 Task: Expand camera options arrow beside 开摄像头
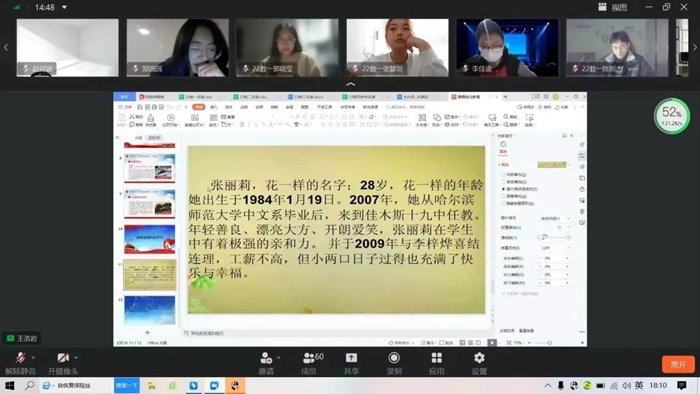(76, 358)
